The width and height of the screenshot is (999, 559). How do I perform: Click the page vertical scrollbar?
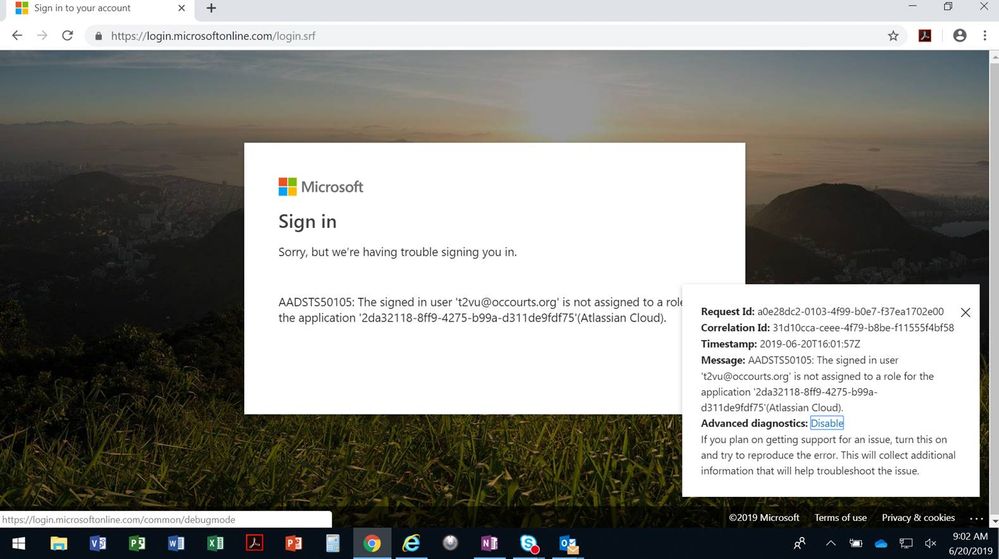[994, 288]
